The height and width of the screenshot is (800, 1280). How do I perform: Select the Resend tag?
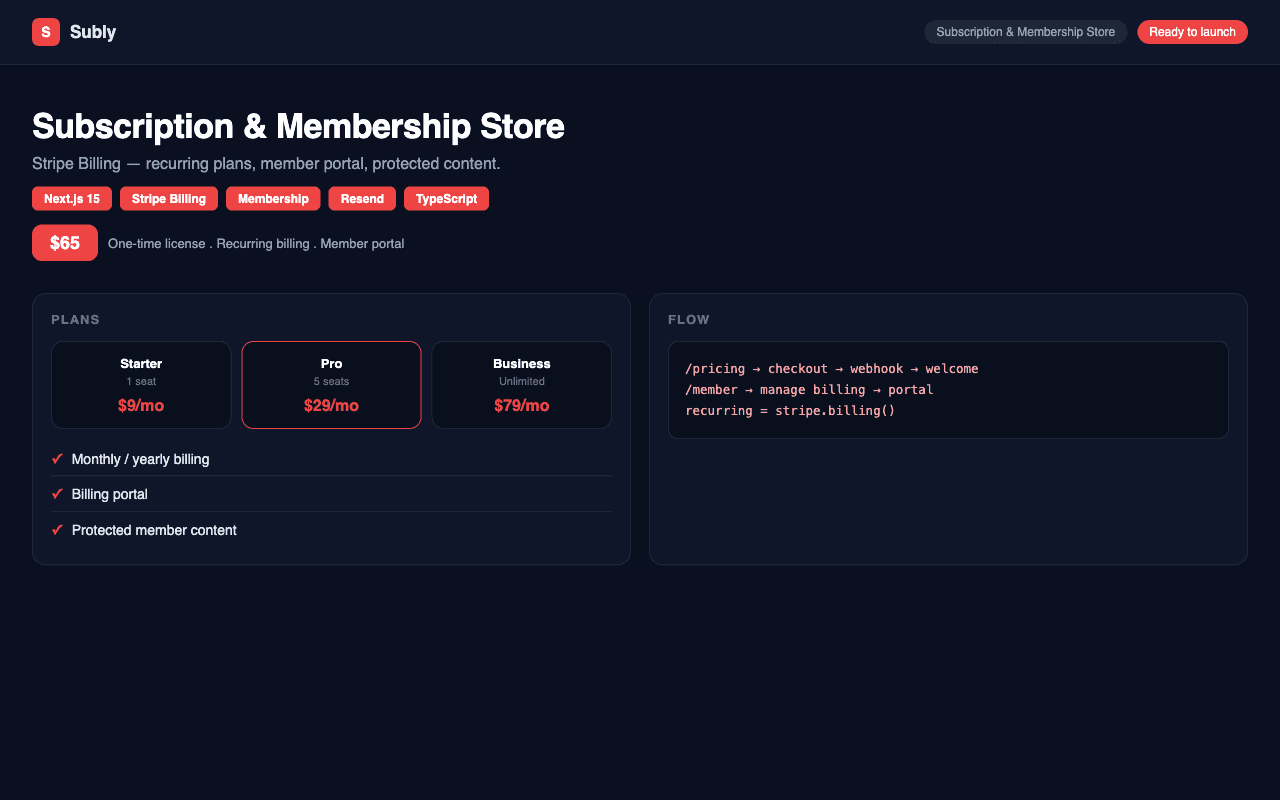tap(362, 199)
